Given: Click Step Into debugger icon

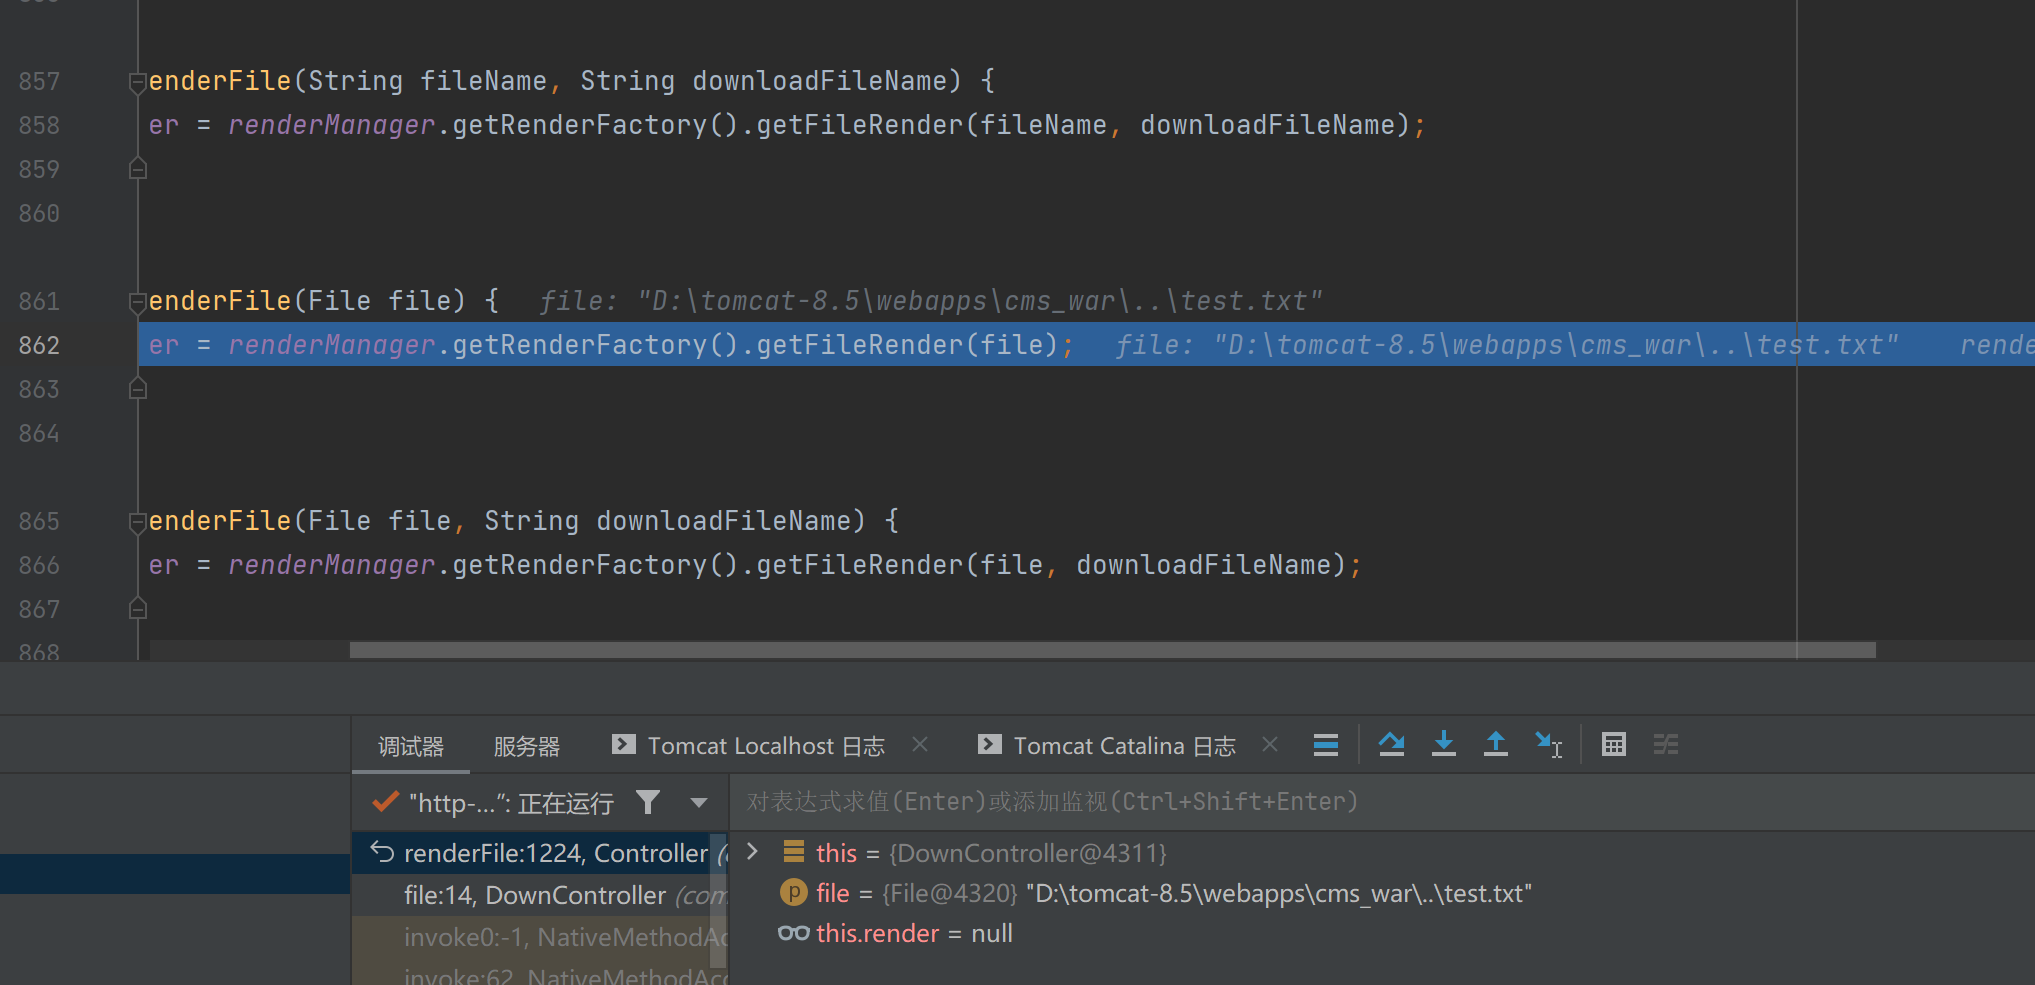Looking at the screenshot, I should pyautogui.click(x=1444, y=745).
